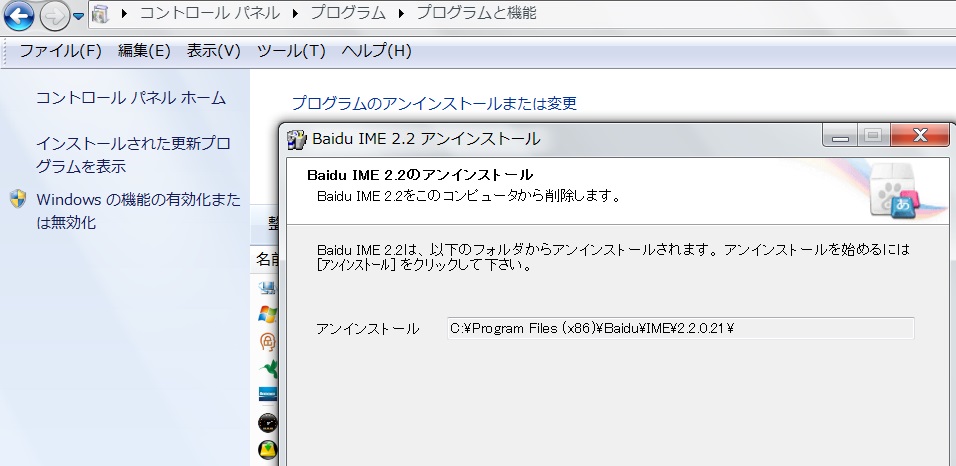Select the blue banner icon program

(267, 394)
